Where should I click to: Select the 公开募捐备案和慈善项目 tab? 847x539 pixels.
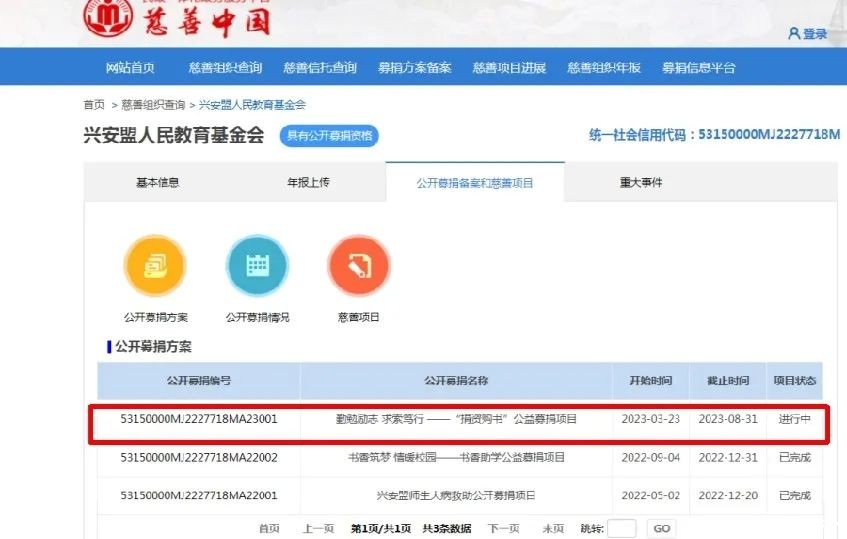[x=475, y=183]
